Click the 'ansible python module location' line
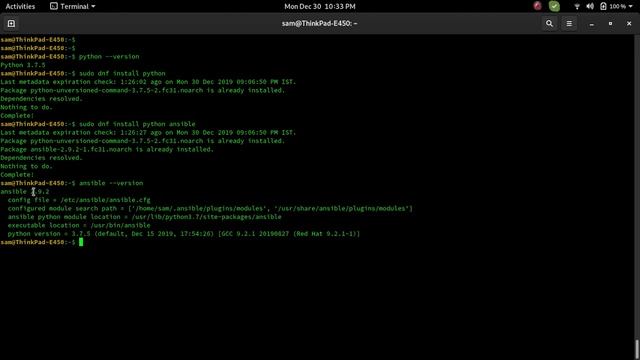The image size is (640, 360). (144, 217)
